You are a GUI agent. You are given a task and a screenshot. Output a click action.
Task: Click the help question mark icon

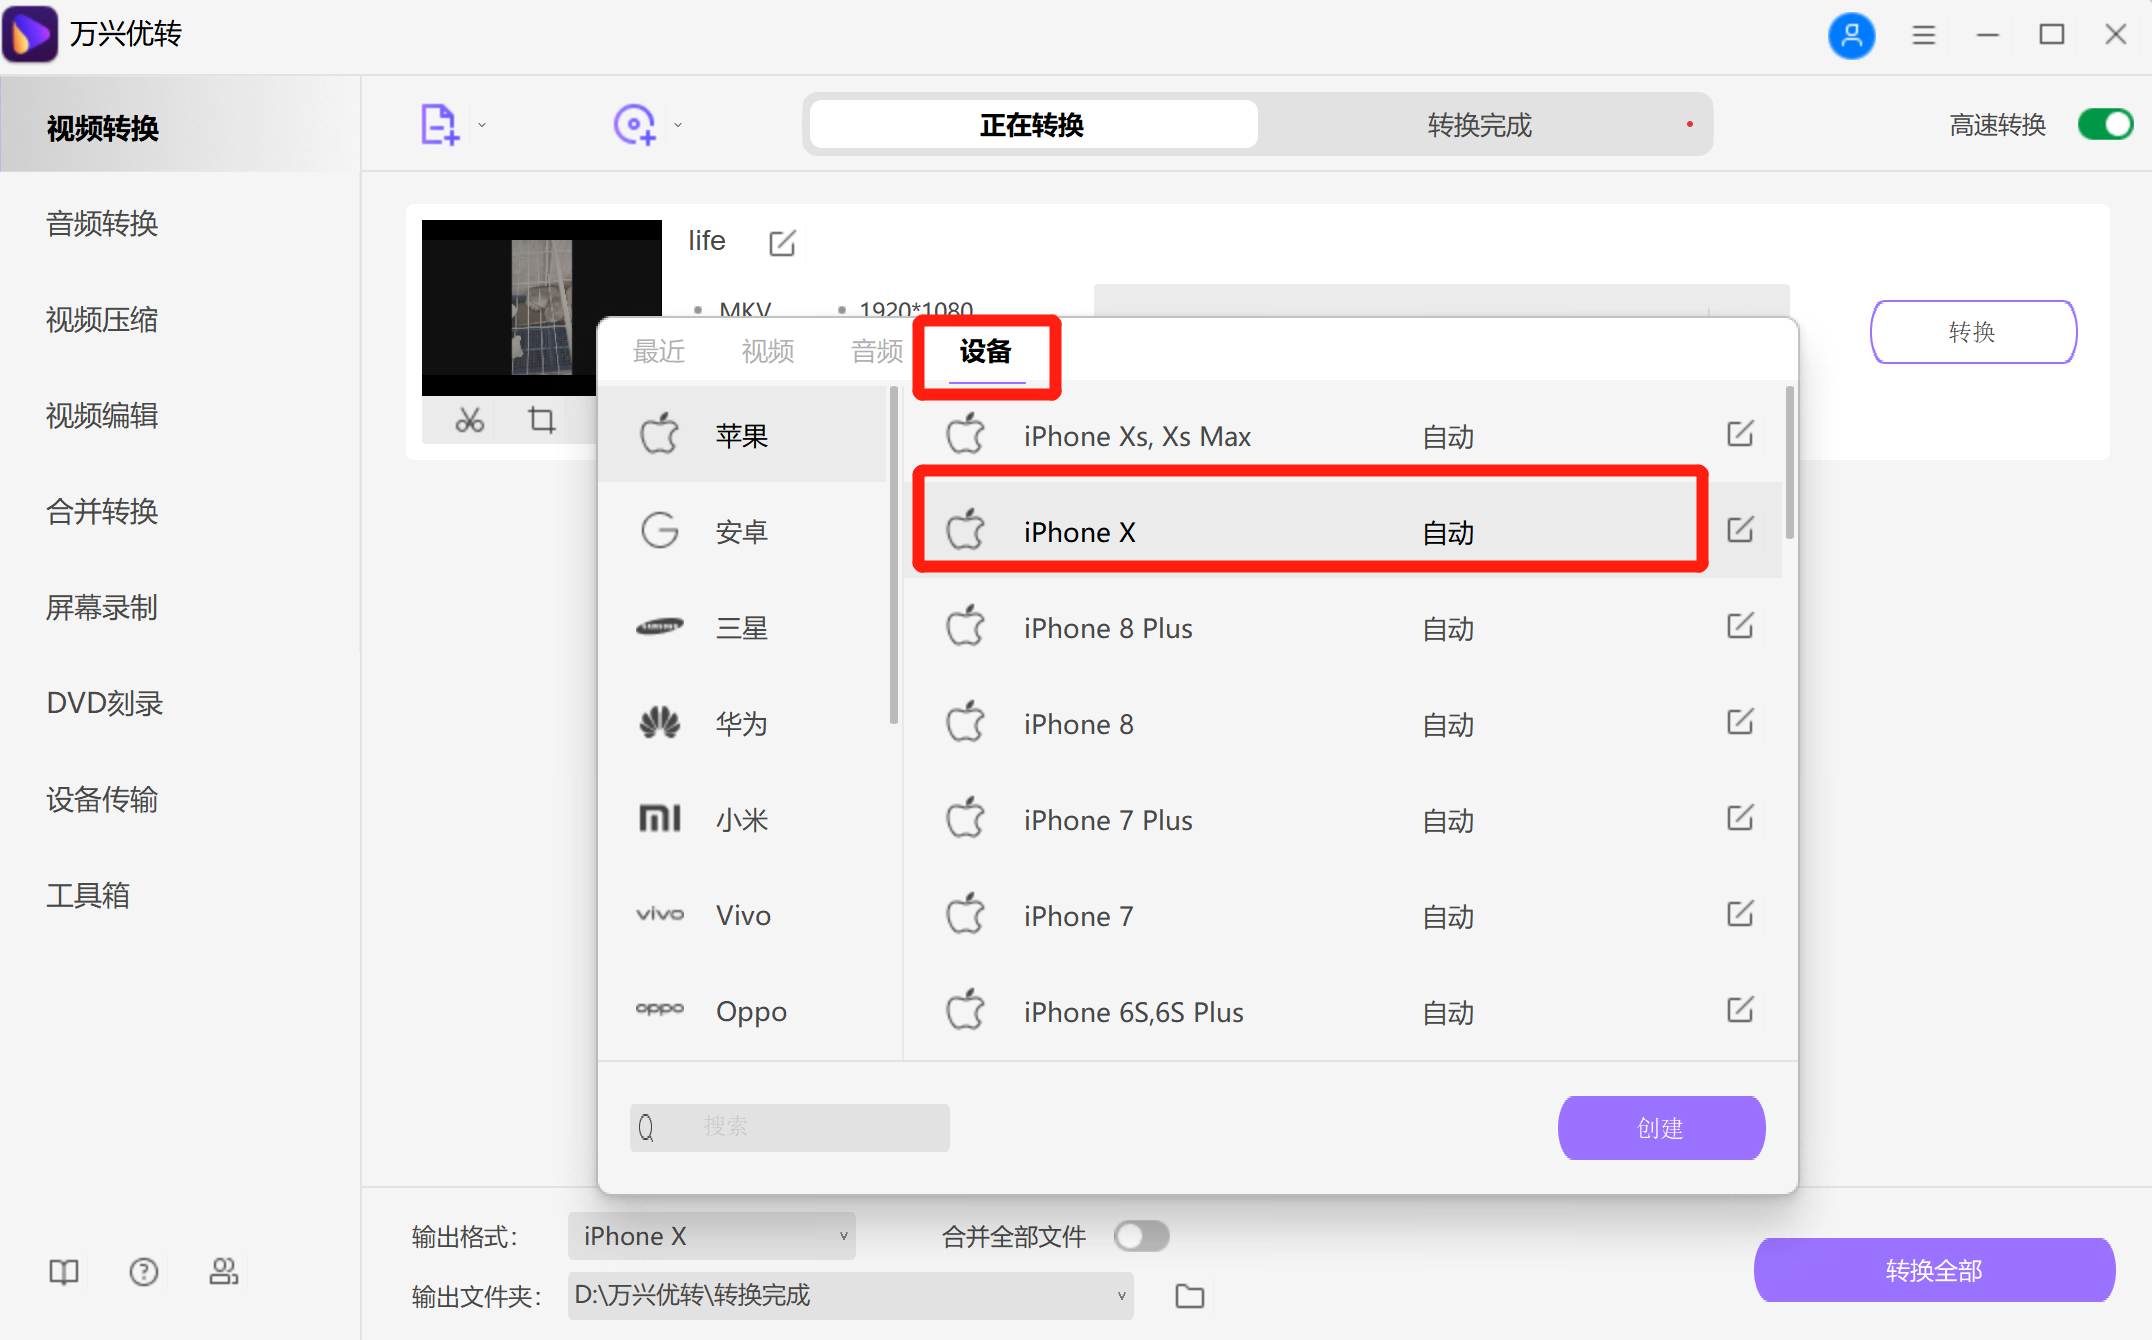(x=143, y=1271)
